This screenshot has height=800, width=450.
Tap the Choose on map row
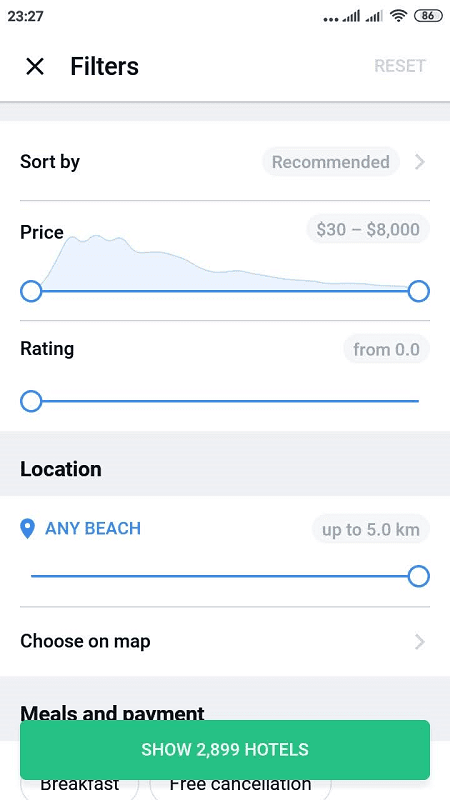(225, 641)
